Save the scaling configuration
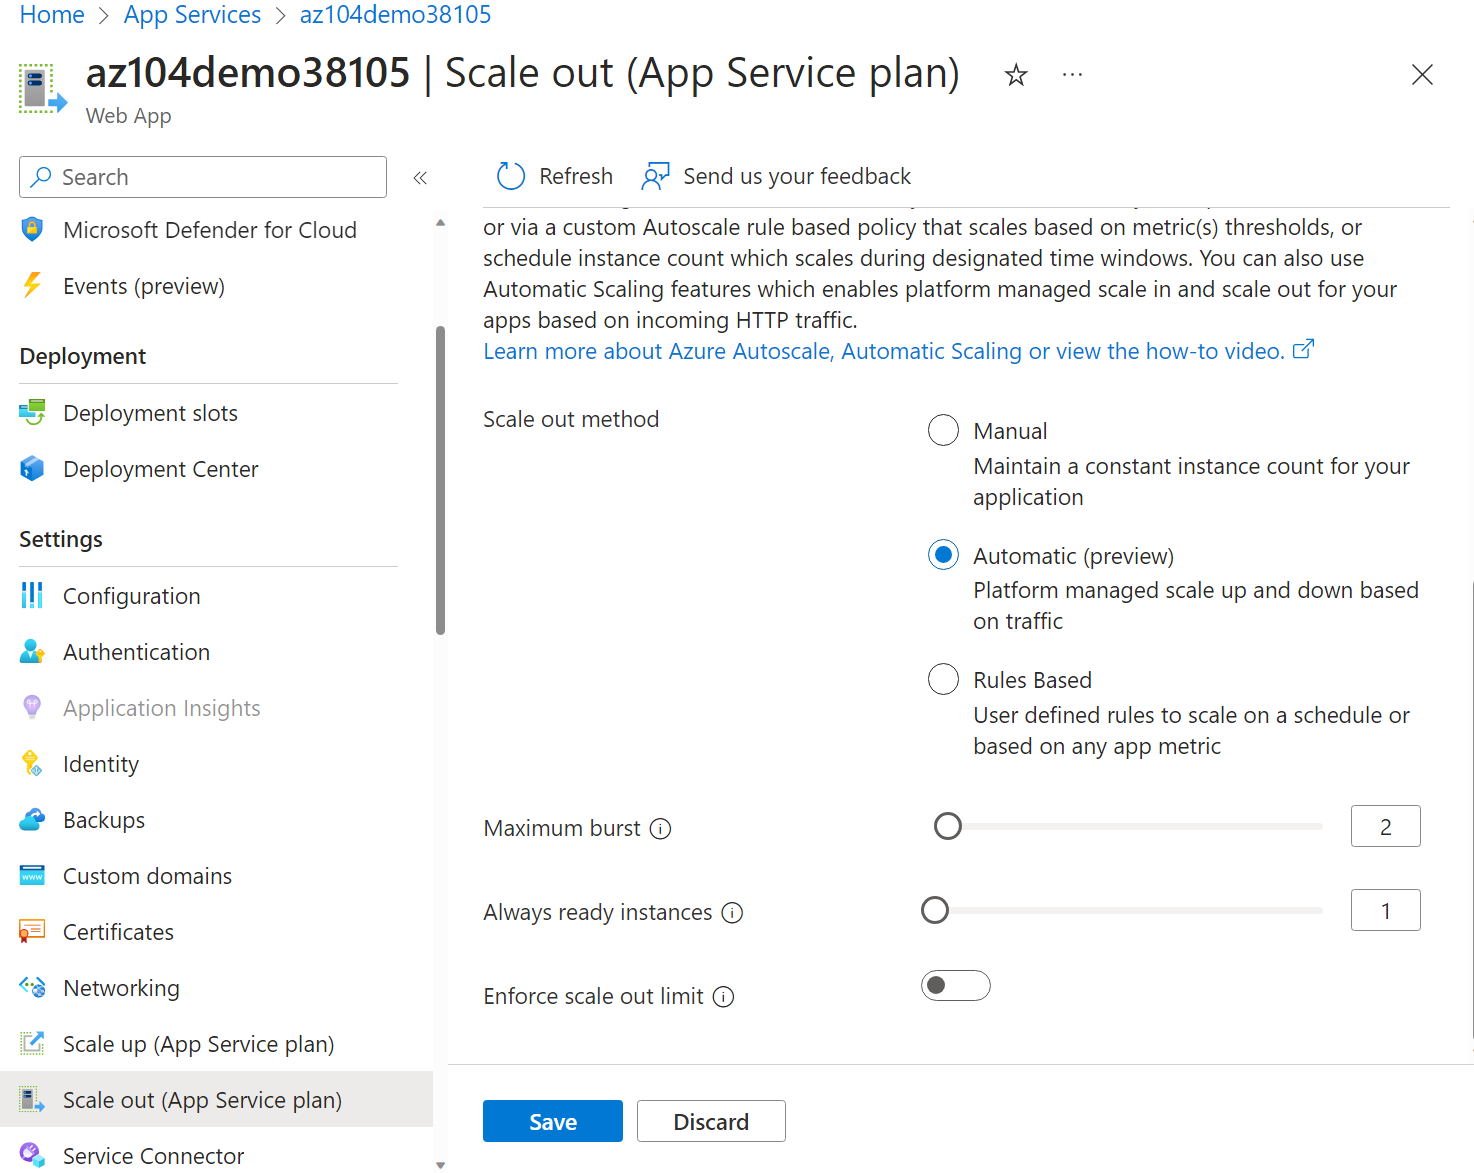Image resolution: width=1474 pixels, height=1173 pixels. [552, 1120]
